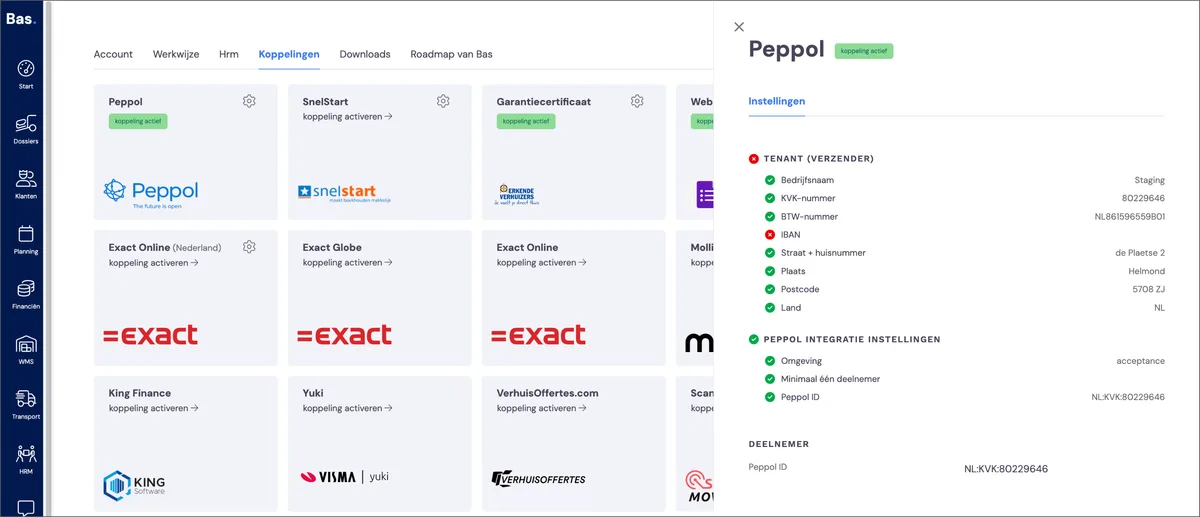The image size is (1200, 517).
Task: Activate the Yuki koppeling
Action: tap(348, 408)
